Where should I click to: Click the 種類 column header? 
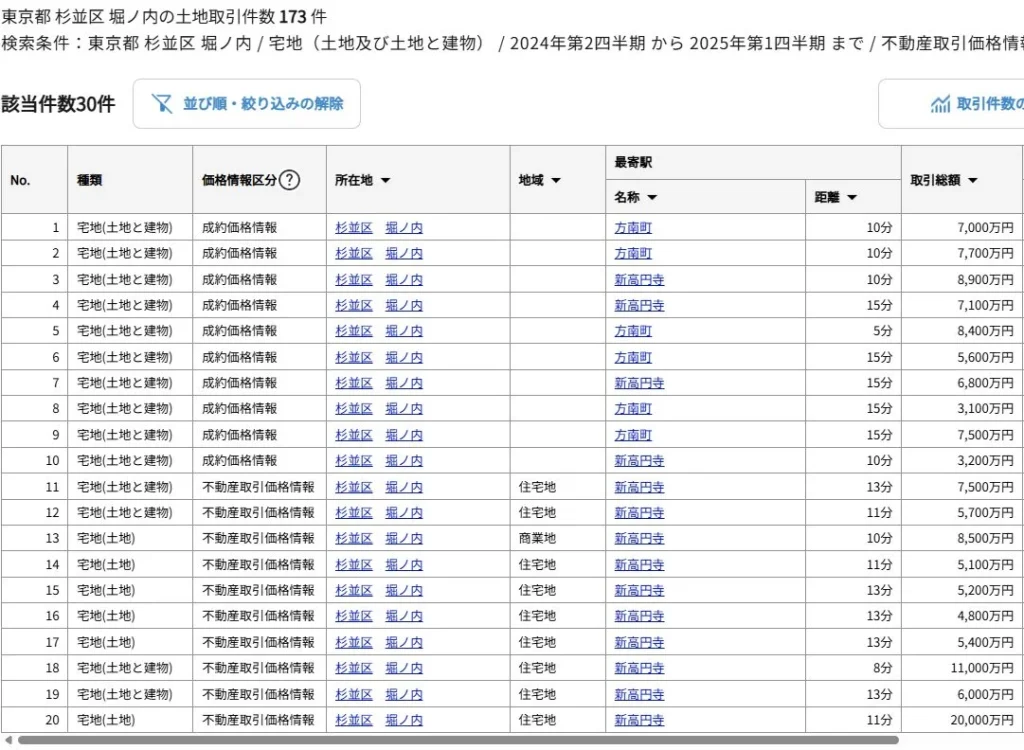[130, 180]
